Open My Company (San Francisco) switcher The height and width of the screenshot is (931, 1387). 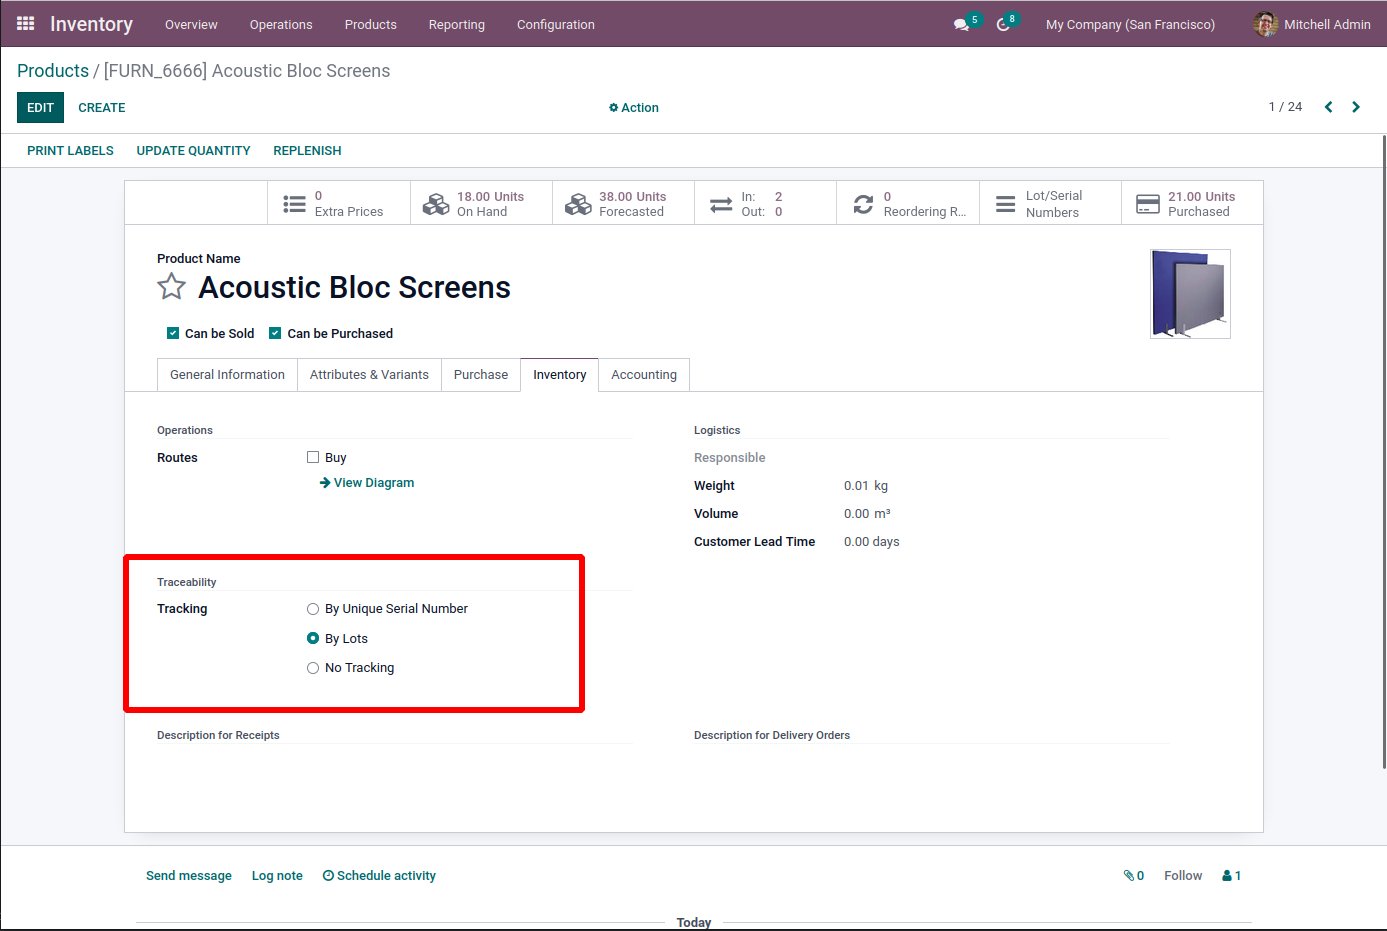click(1130, 25)
